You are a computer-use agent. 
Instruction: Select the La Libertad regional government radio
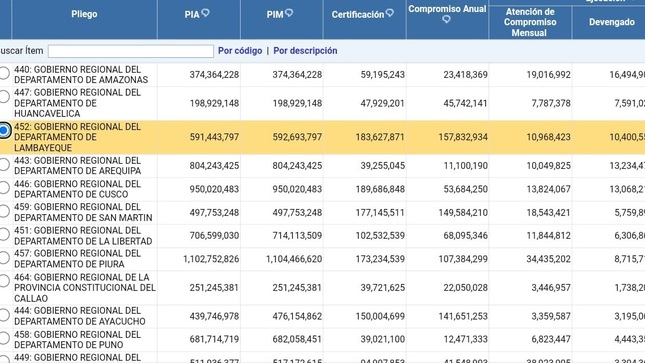click(x=4, y=234)
